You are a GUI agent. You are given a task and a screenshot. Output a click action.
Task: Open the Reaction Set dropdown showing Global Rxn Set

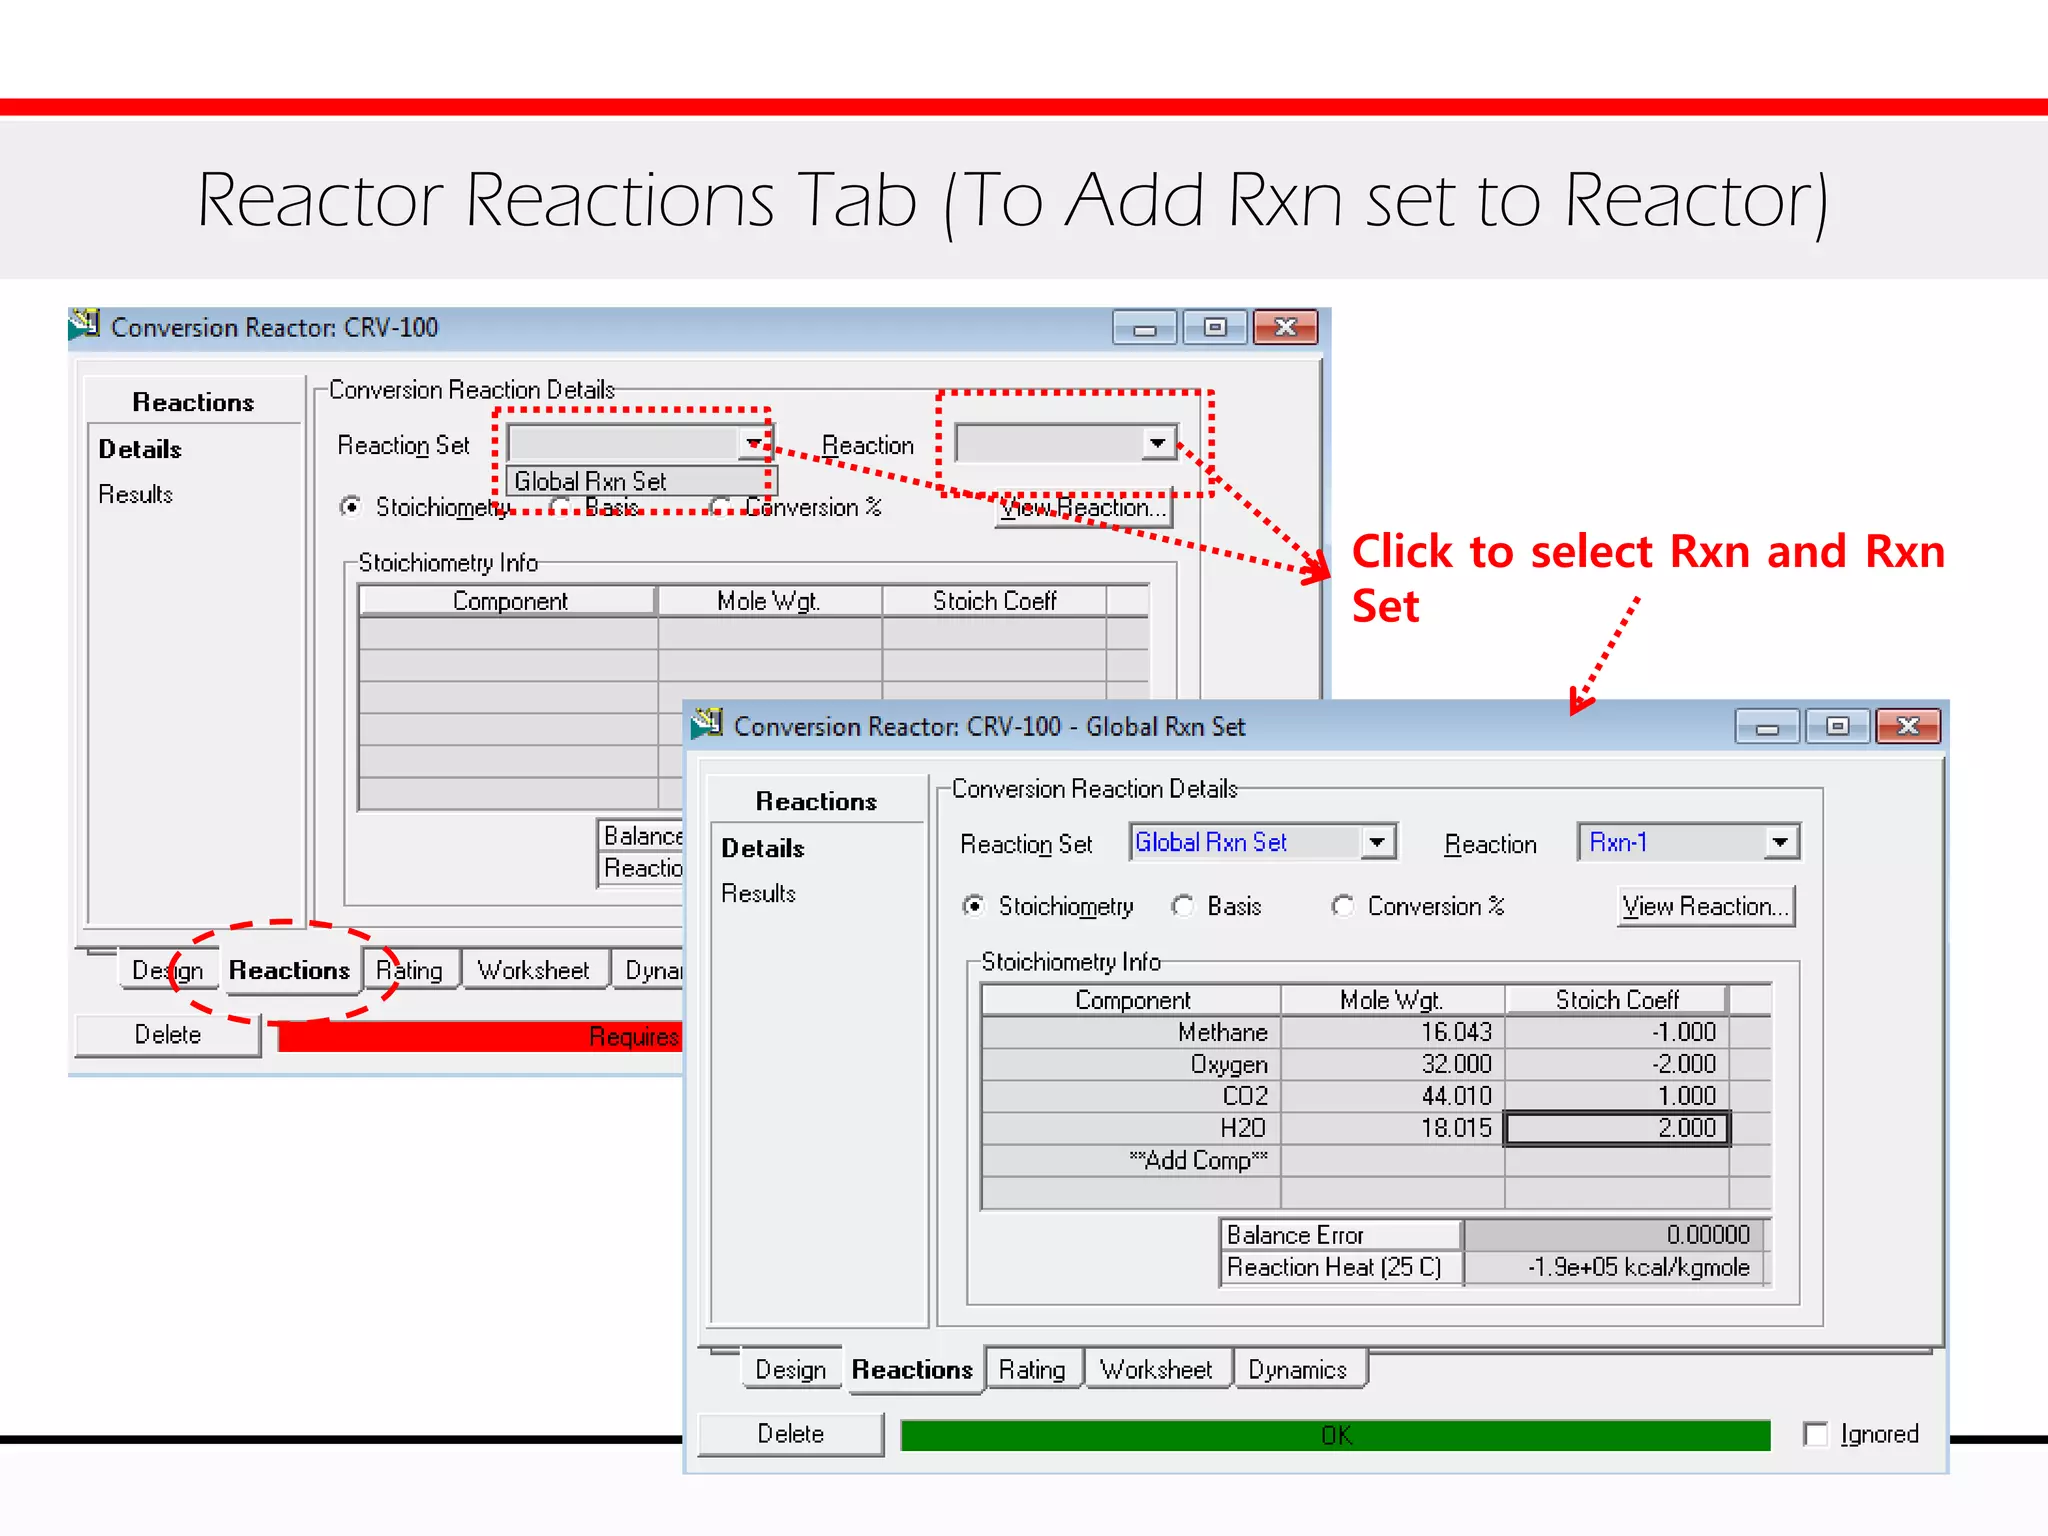1377,842
